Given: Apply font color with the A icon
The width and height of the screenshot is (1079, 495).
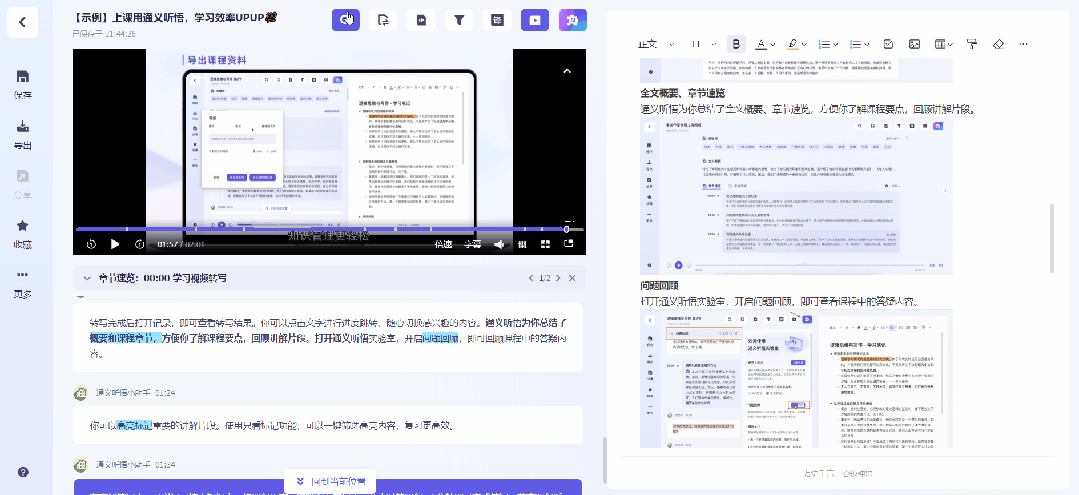Looking at the screenshot, I should 761,44.
